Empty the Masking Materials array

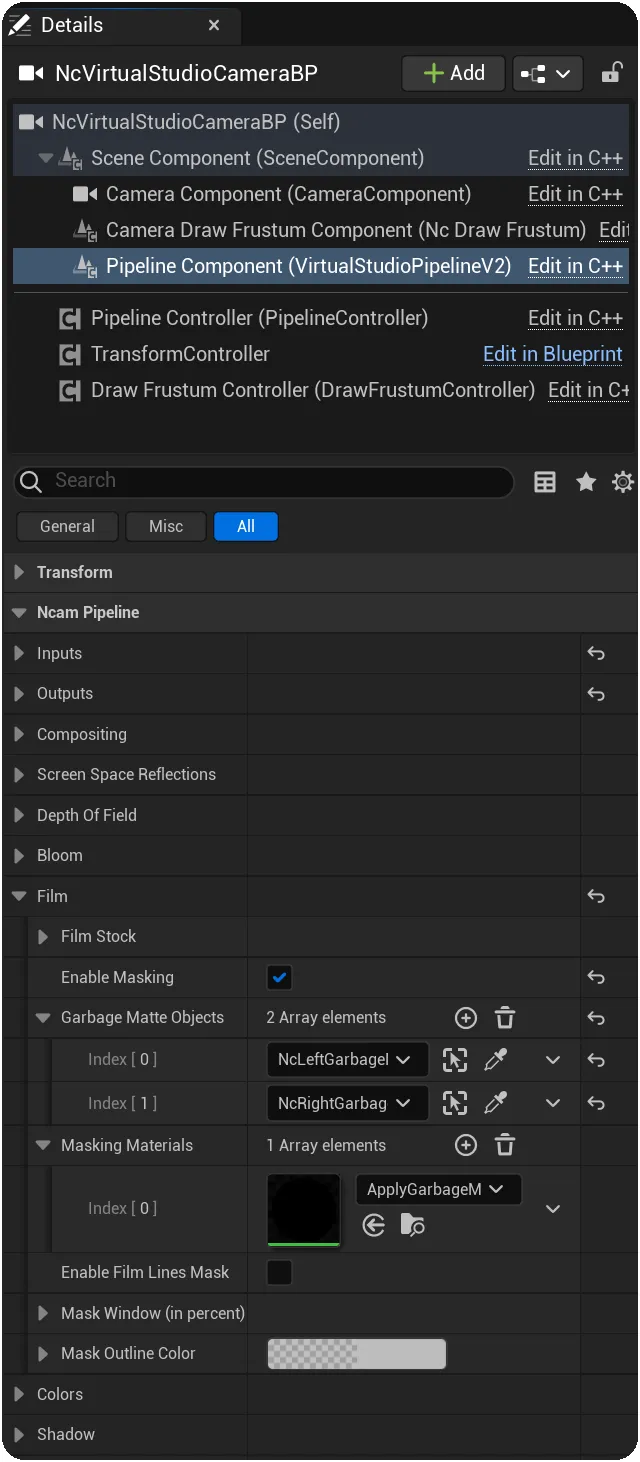505,1145
